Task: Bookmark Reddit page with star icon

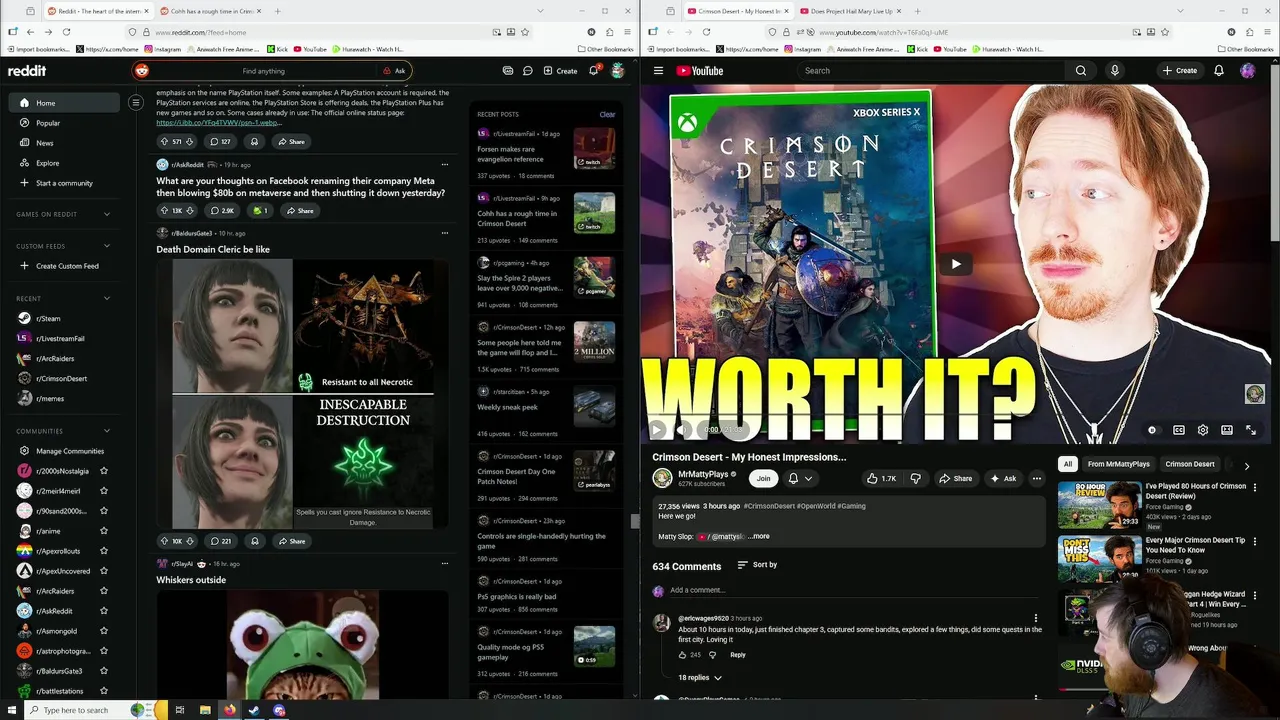Action: point(525,32)
